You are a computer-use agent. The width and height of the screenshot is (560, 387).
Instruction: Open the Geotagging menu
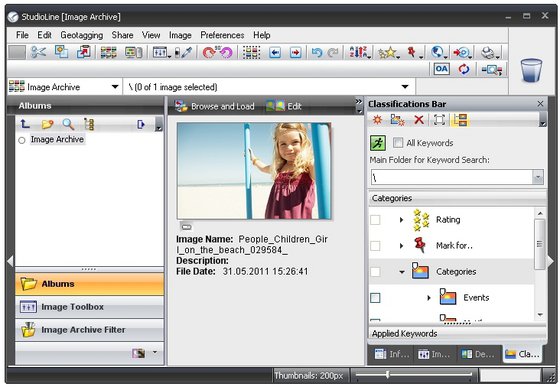81,35
